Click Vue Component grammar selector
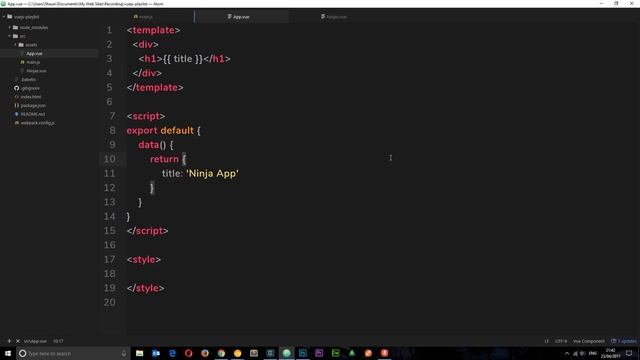This screenshot has height=360, width=640. [x=589, y=341]
